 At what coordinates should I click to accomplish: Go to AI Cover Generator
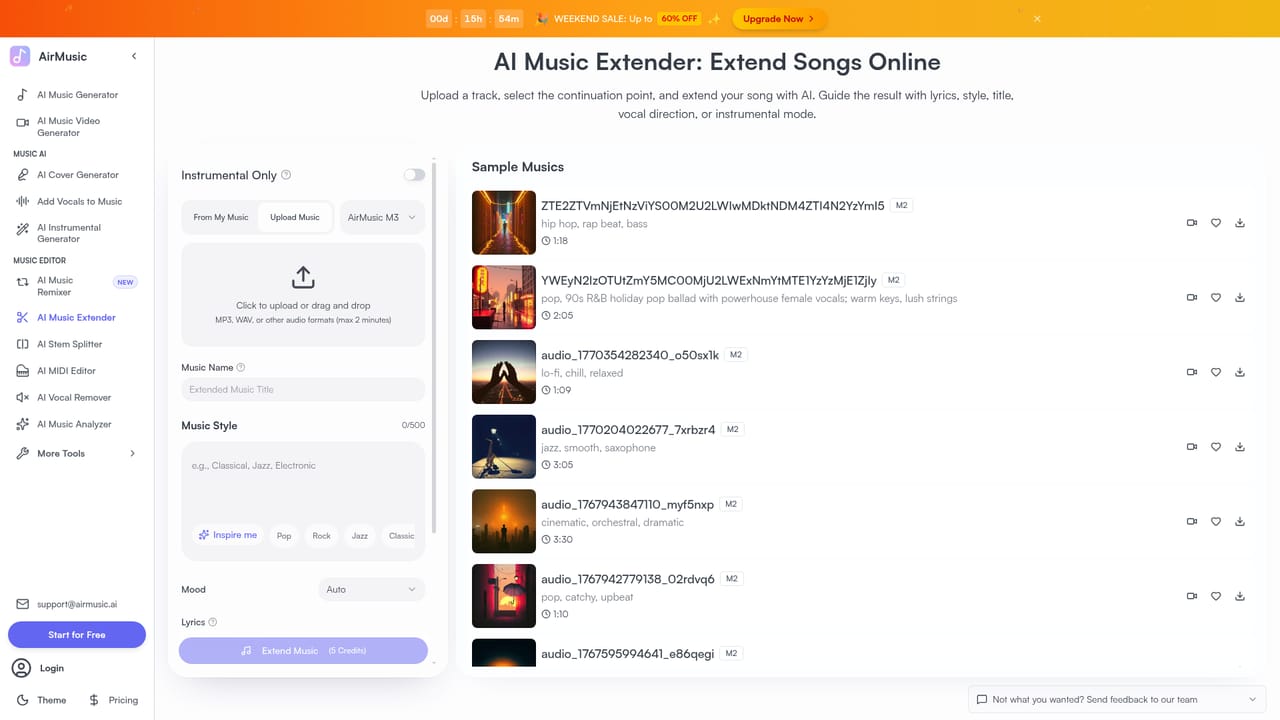pyautogui.click(x=76, y=175)
